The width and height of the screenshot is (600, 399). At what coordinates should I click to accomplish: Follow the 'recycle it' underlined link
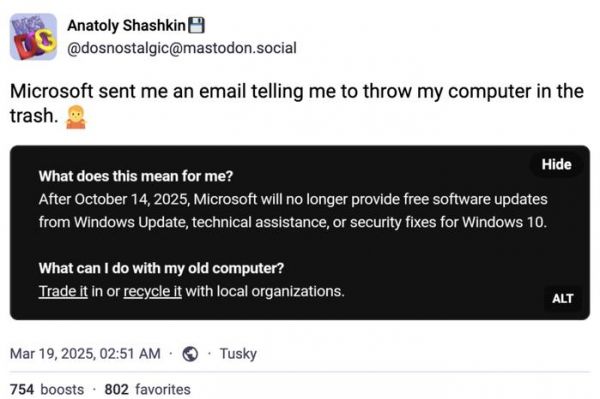pyautogui.click(x=152, y=291)
